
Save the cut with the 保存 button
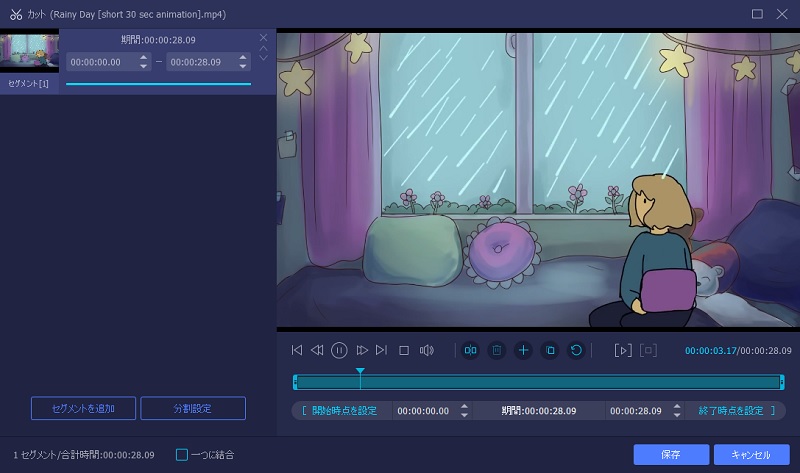tap(671, 455)
